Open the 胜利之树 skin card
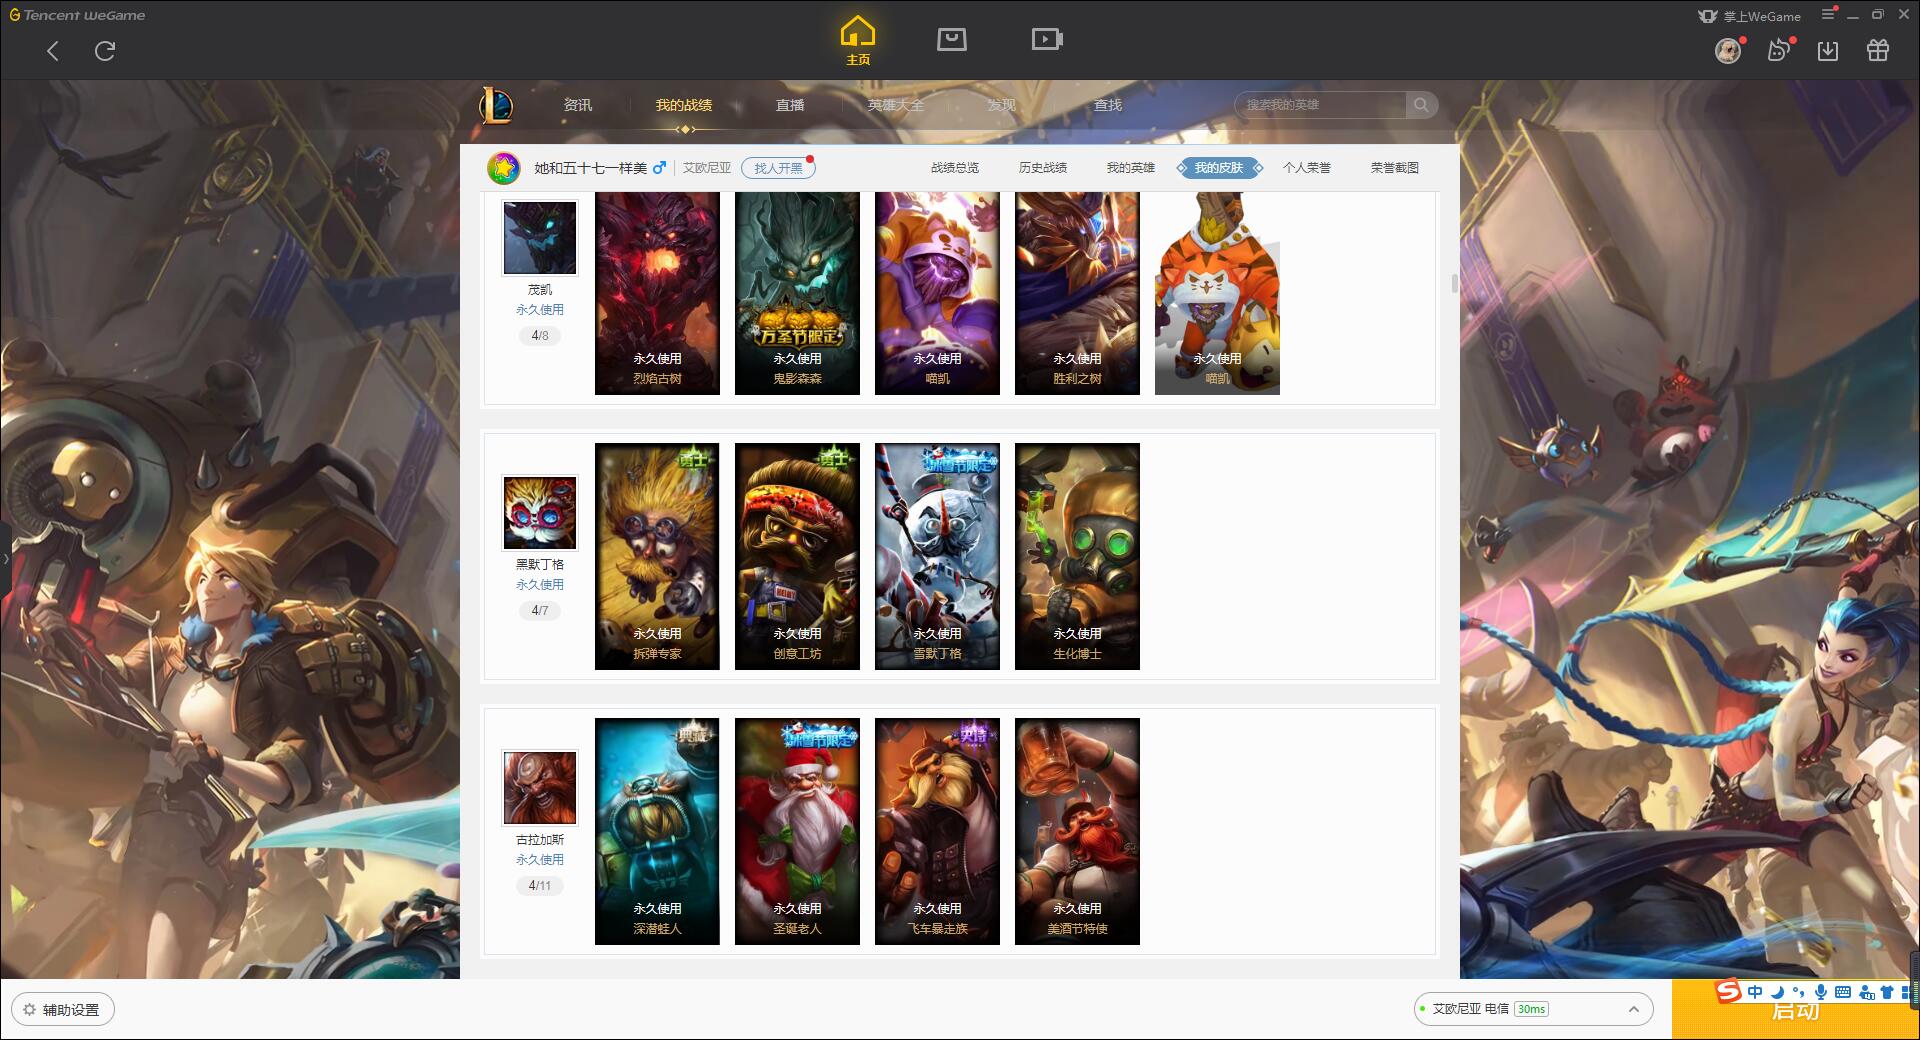 point(1077,293)
